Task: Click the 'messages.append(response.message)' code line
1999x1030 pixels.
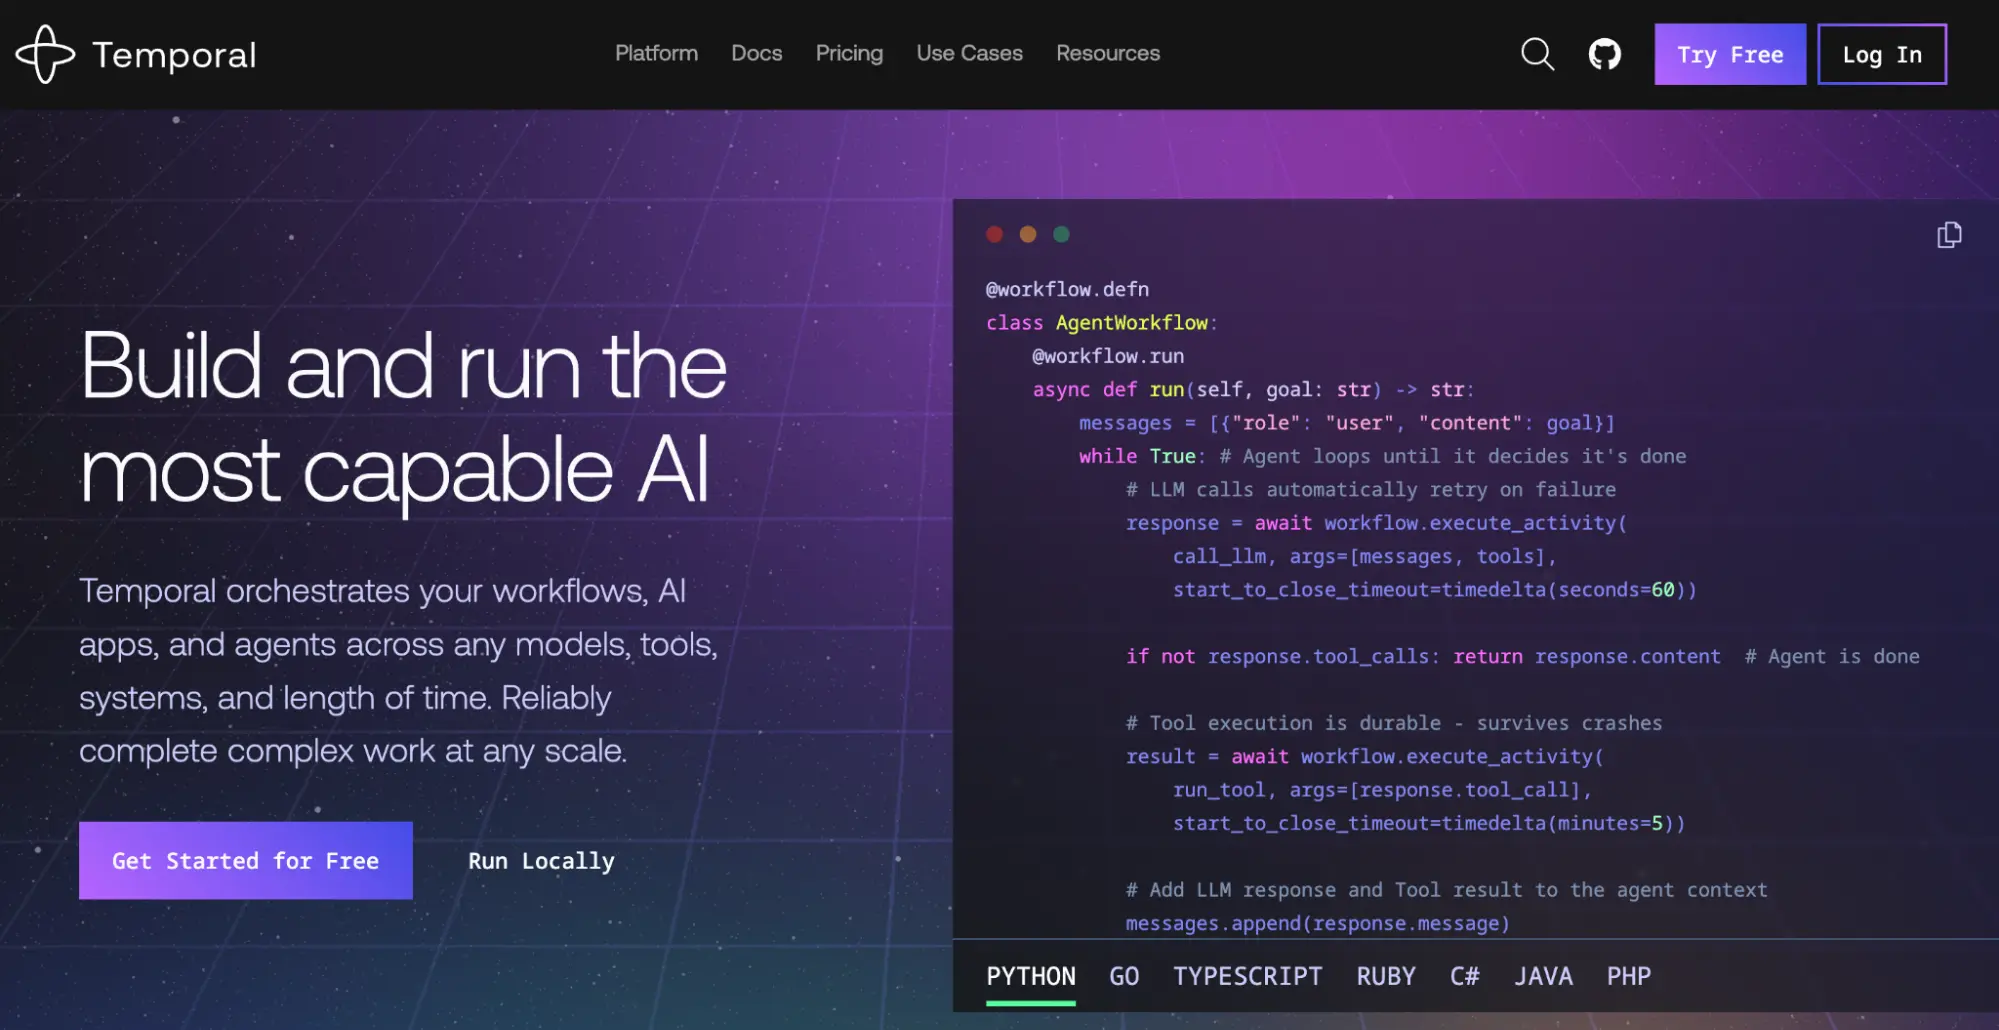Action: (x=1318, y=923)
